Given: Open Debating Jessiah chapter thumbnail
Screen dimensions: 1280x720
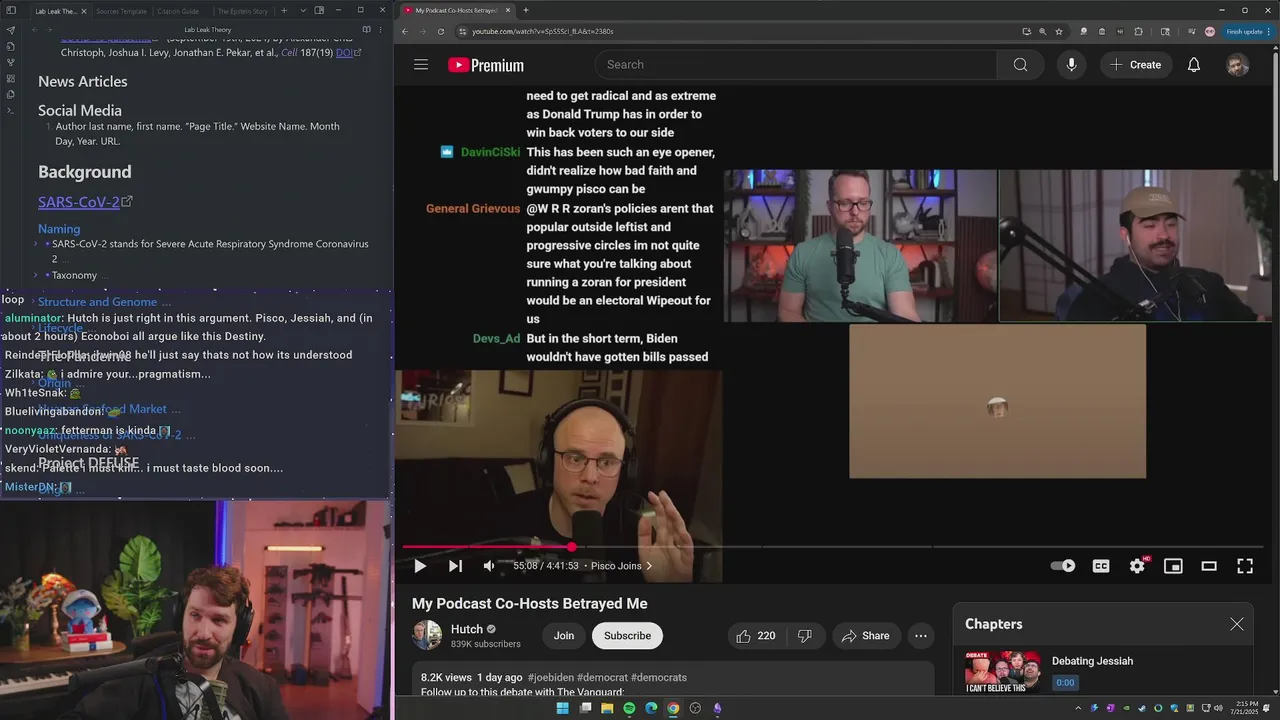Looking at the screenshot, I should pos(1002,672).
